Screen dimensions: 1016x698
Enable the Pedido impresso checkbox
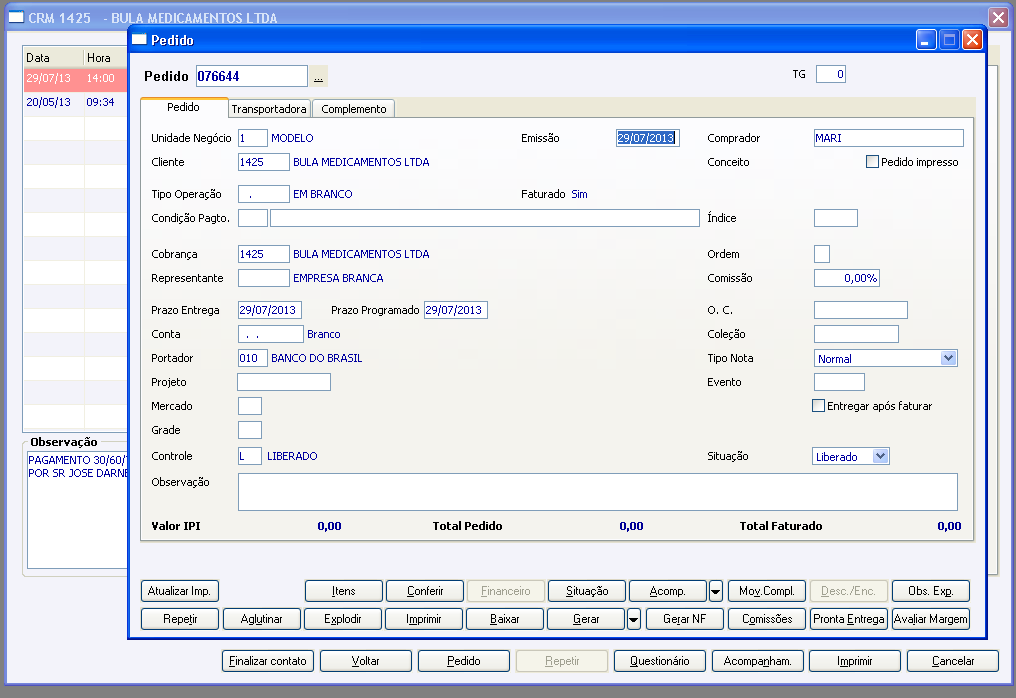coord(873,162)
